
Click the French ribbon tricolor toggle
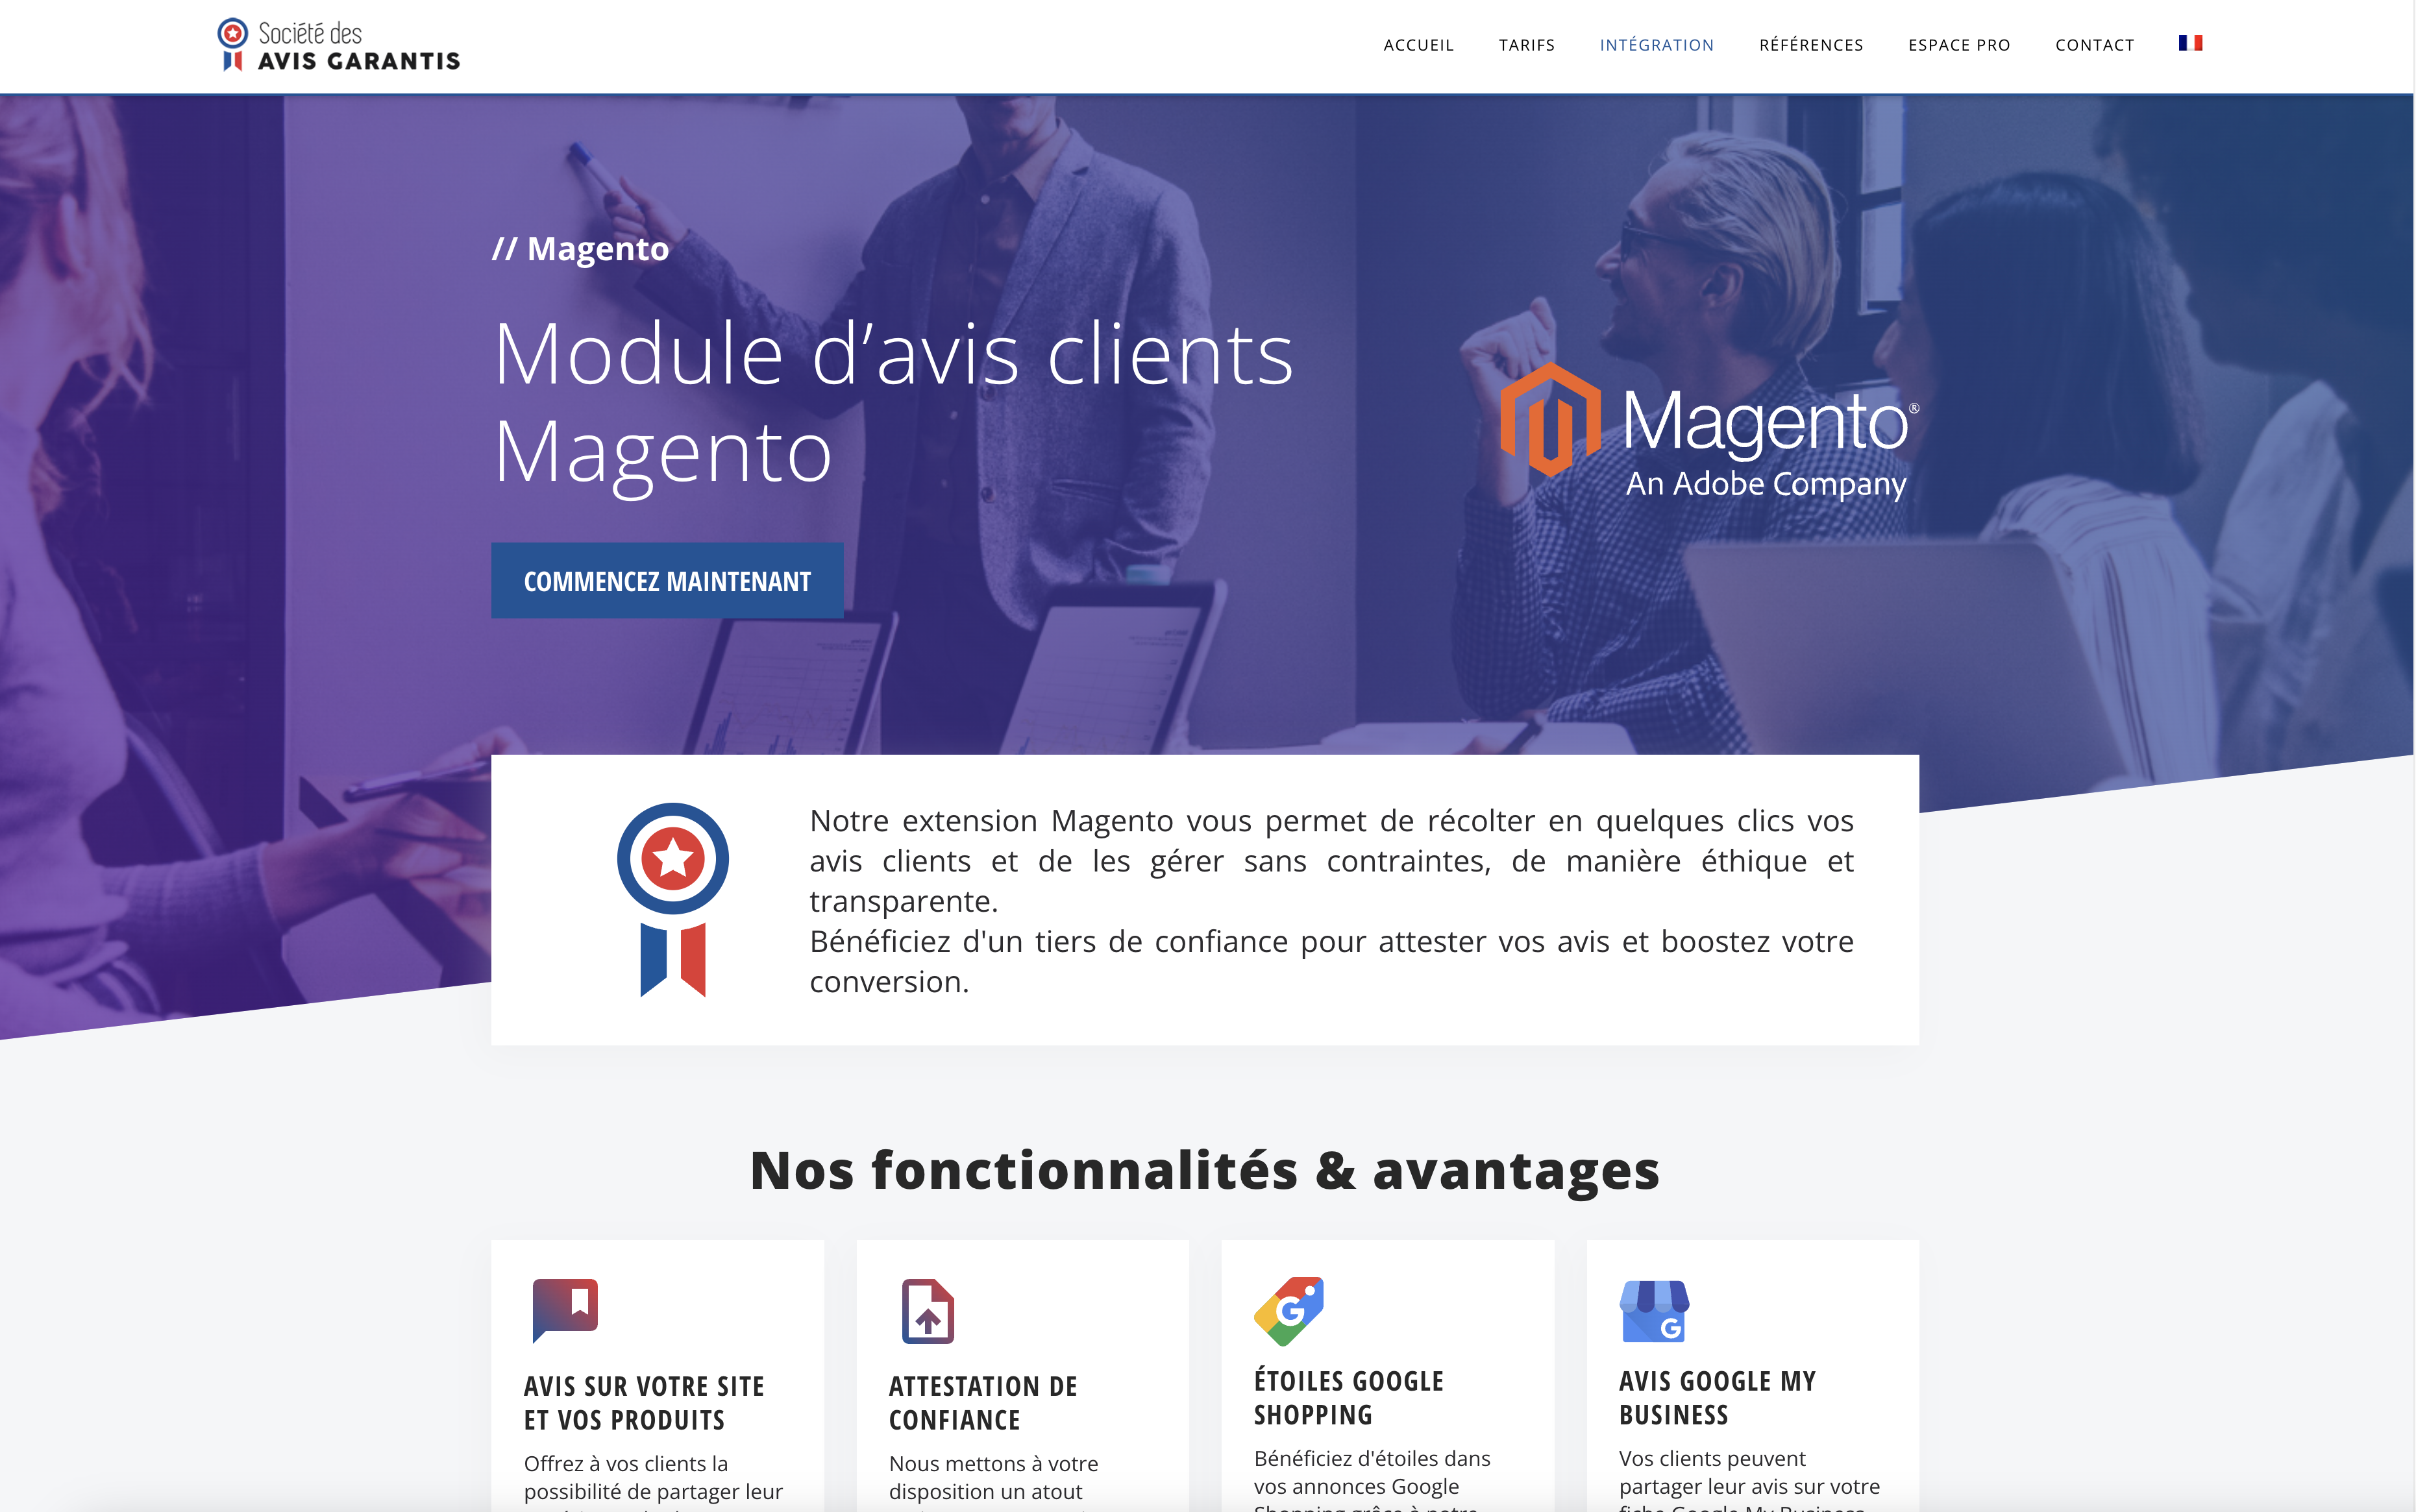pyautogui.click(x=2191, y=43)
